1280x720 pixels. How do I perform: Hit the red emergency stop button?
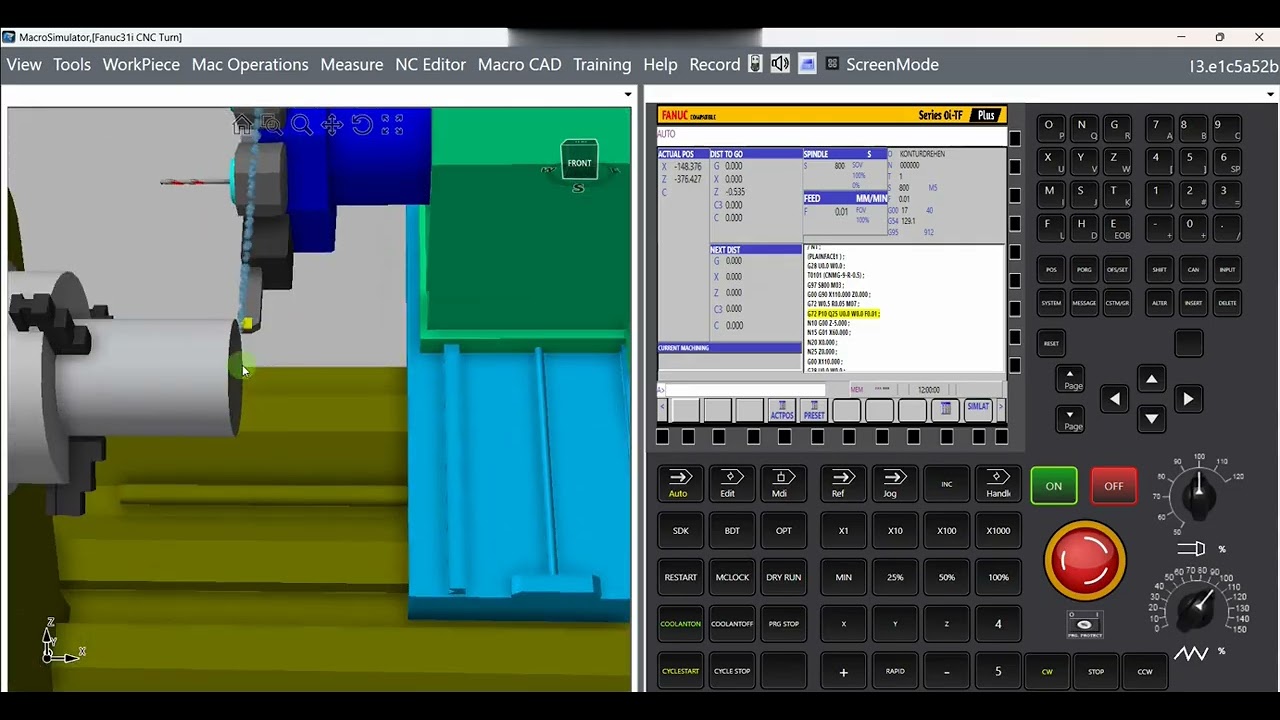coord(1085,560)
